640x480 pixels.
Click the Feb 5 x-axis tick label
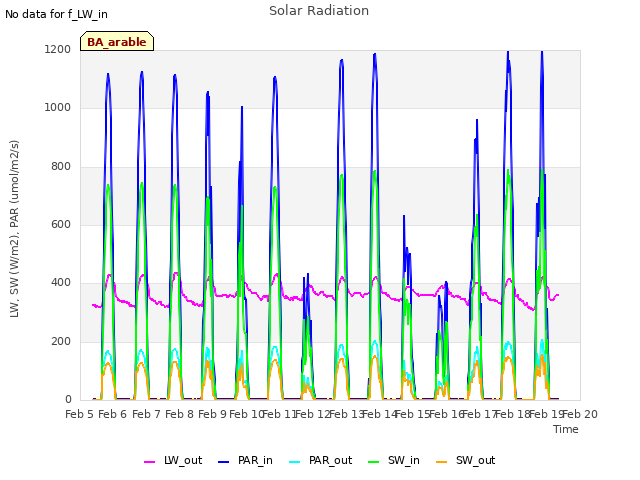80,414
